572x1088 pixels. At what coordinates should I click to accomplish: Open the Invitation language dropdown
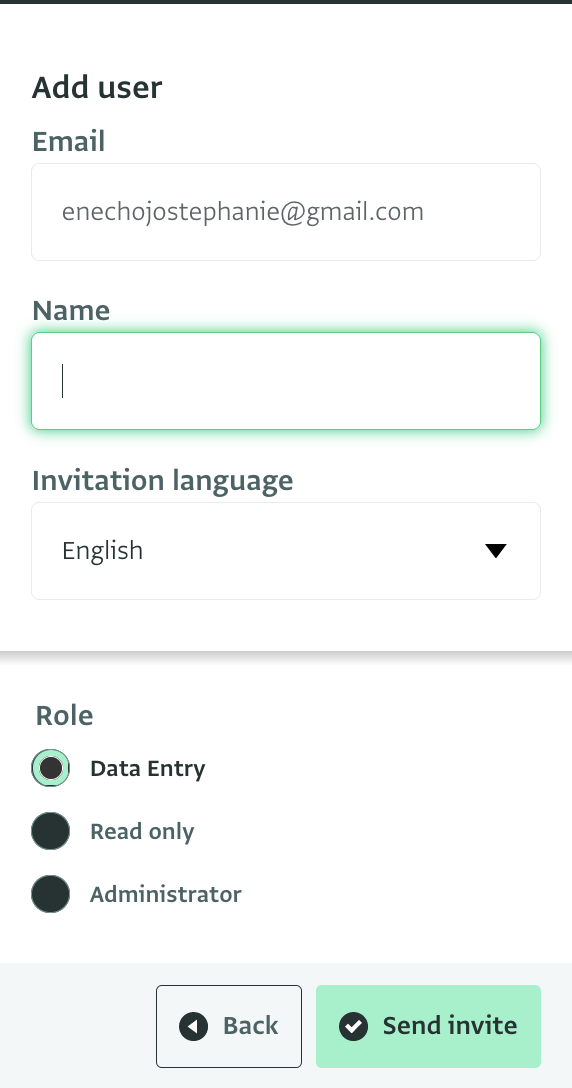coord(286,551)
